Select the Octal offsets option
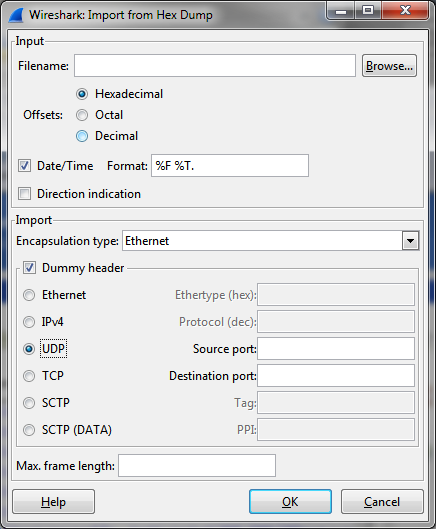Viewport: 436px width, 529px height. click(82, 115)
